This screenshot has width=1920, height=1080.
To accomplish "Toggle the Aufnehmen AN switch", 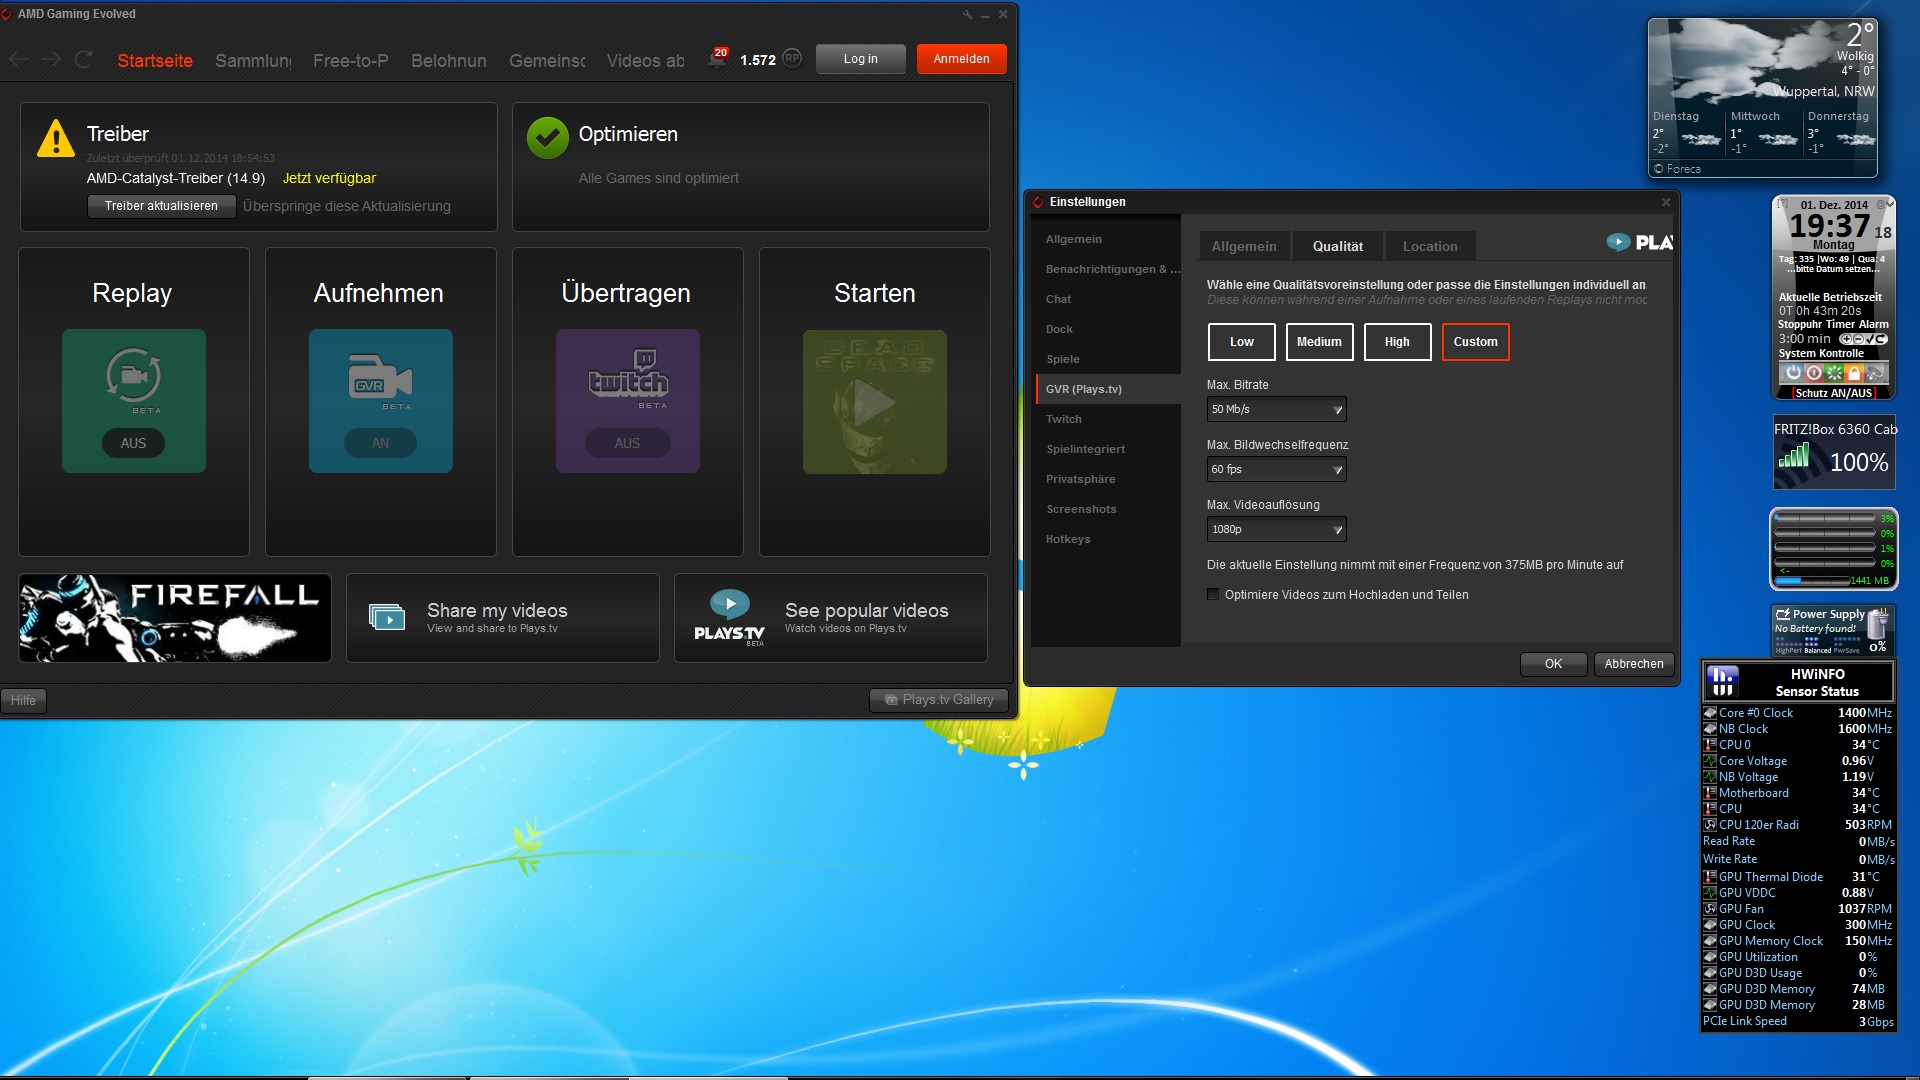I will 380,443.
